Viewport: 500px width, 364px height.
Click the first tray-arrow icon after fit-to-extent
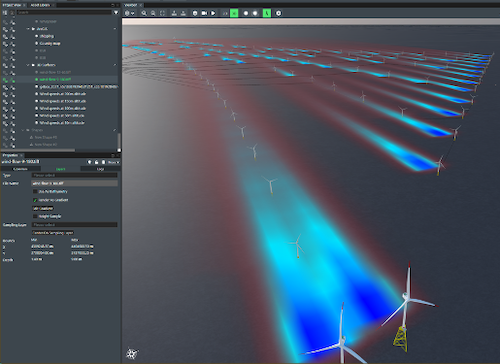click(174, 13)
